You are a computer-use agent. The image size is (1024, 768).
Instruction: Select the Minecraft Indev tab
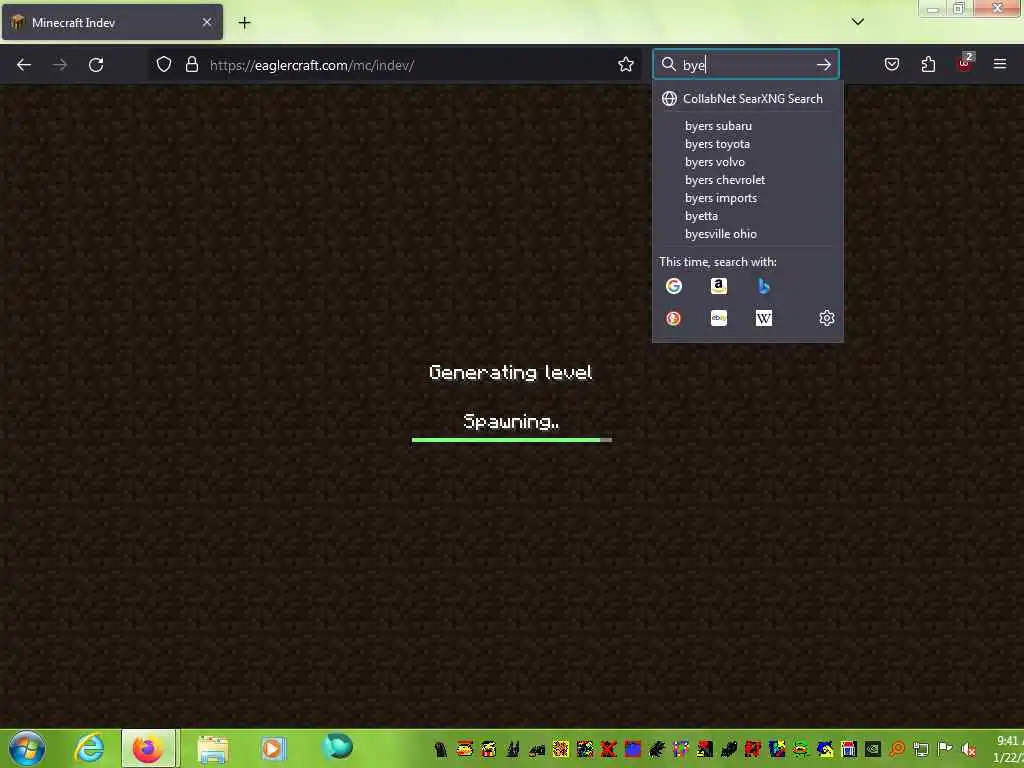pos(112,22)
